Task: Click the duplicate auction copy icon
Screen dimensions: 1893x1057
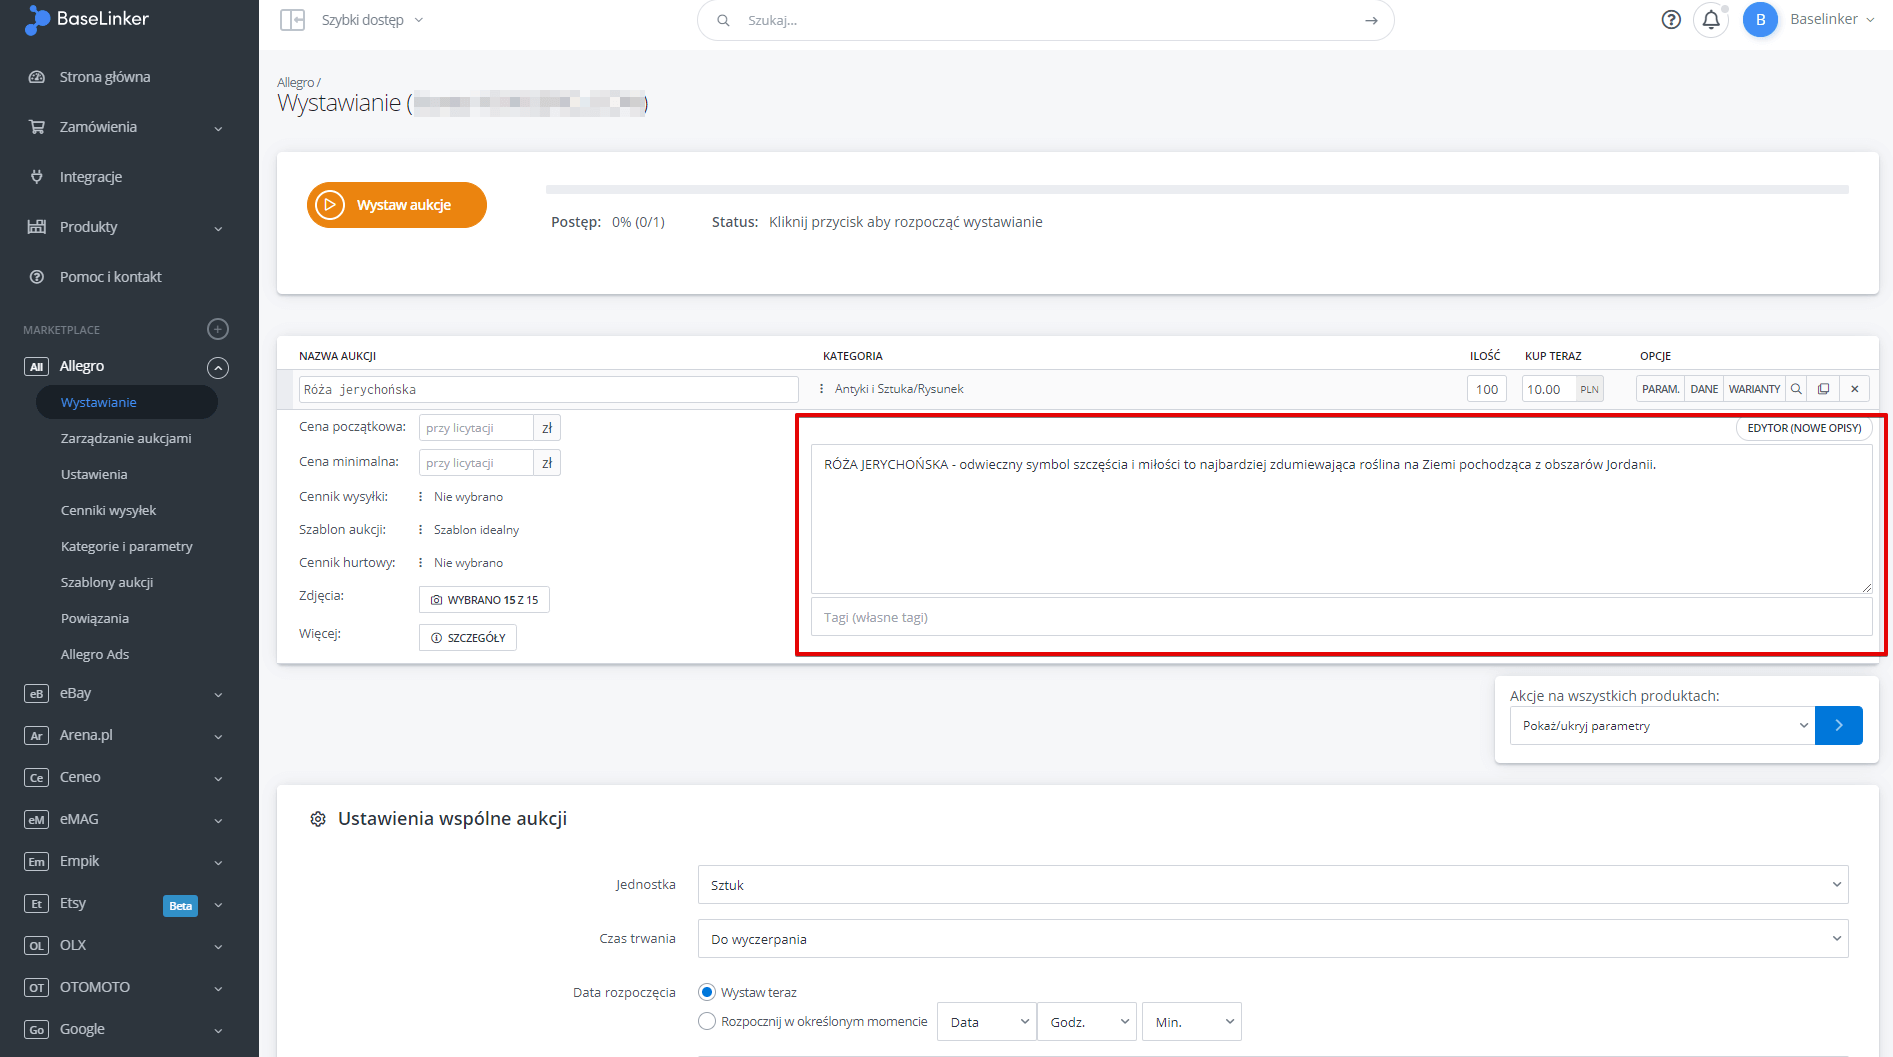Action: [1823, 389]
